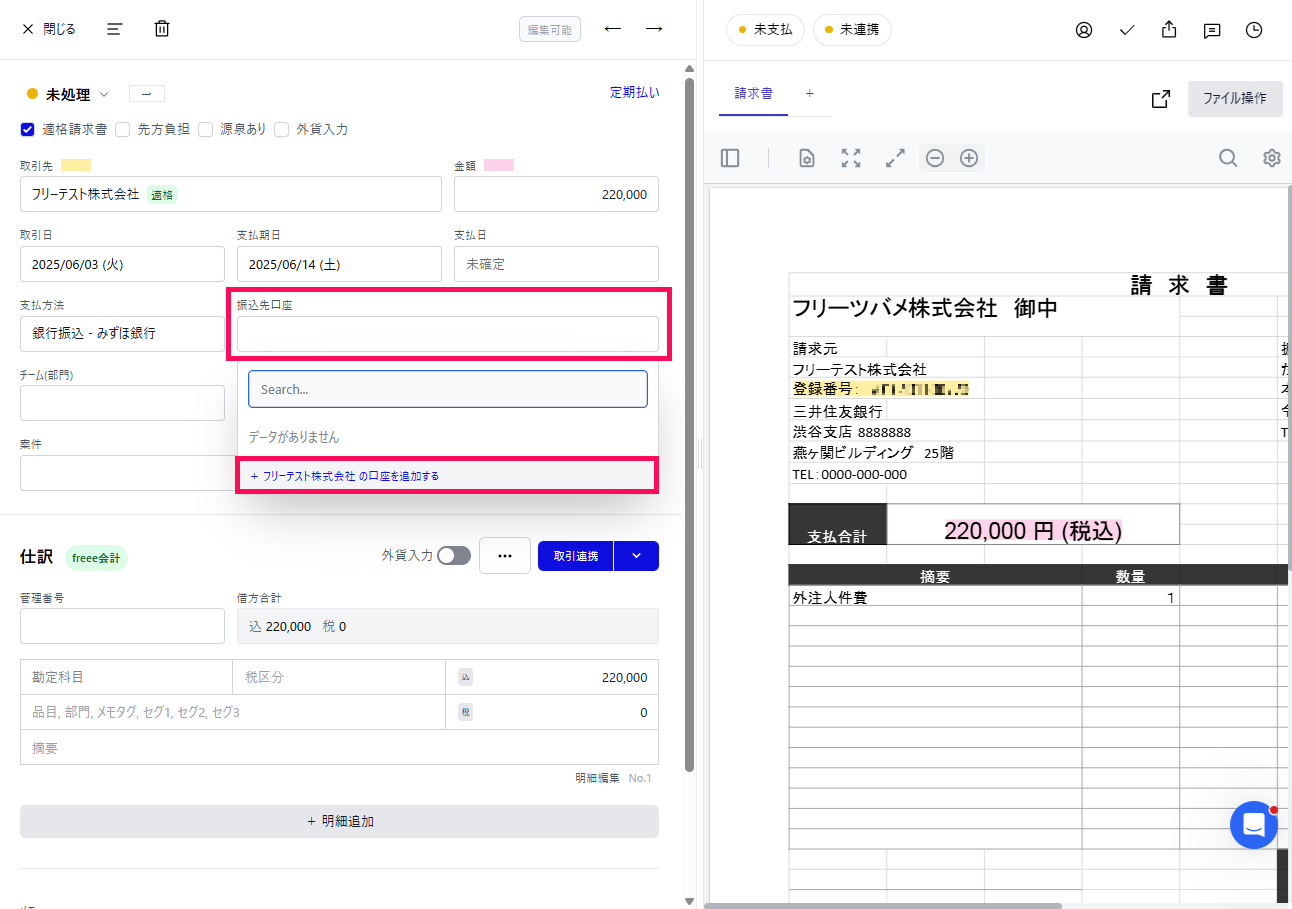Screen dimensions: 1292x909
Task: Click the document info icon in viewer toolbar
Action: [806, 157]
